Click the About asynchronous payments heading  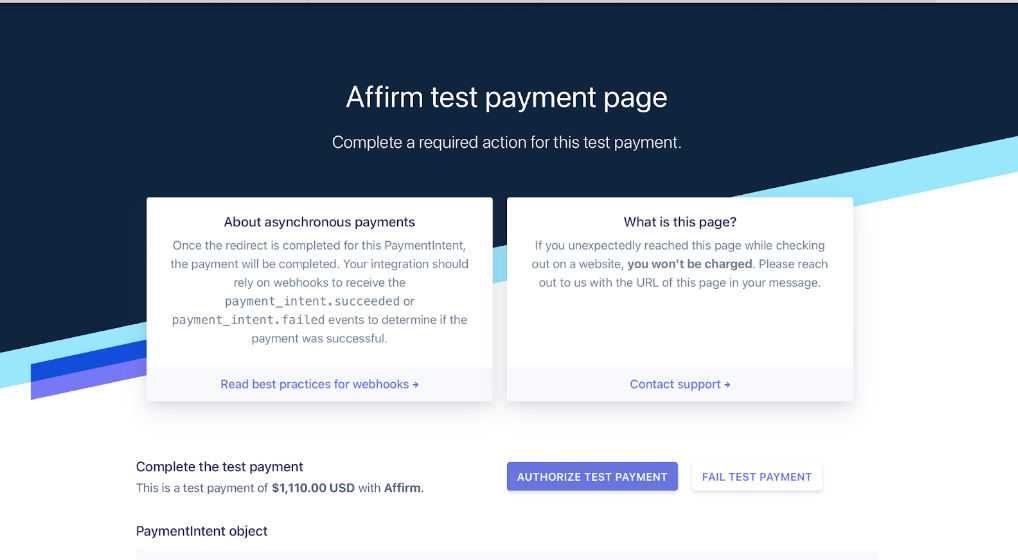point(319,222)
